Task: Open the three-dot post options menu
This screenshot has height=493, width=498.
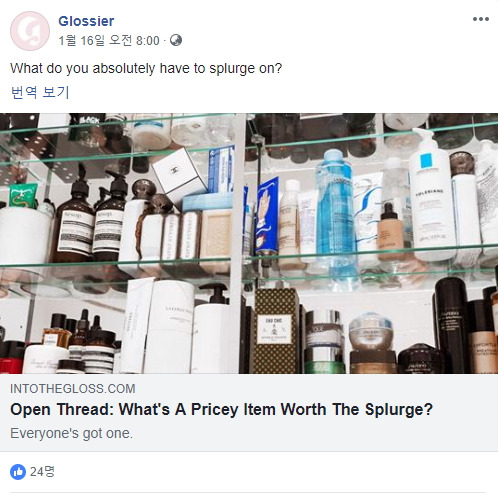Action: pyautogui.click(x=481, y=19)
